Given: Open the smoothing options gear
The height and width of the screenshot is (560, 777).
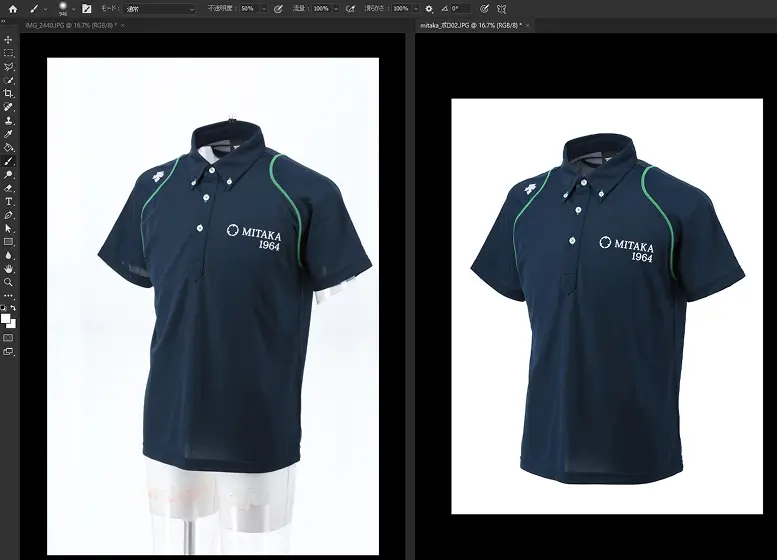Looking at the screenshot, I should 429,8.
